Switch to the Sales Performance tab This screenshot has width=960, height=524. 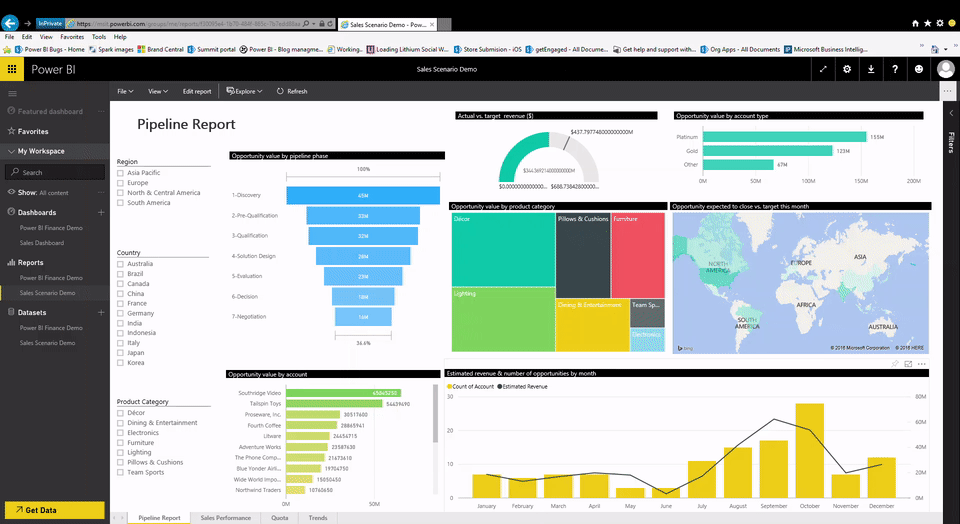pyautogui.click(x=225, y=518)
